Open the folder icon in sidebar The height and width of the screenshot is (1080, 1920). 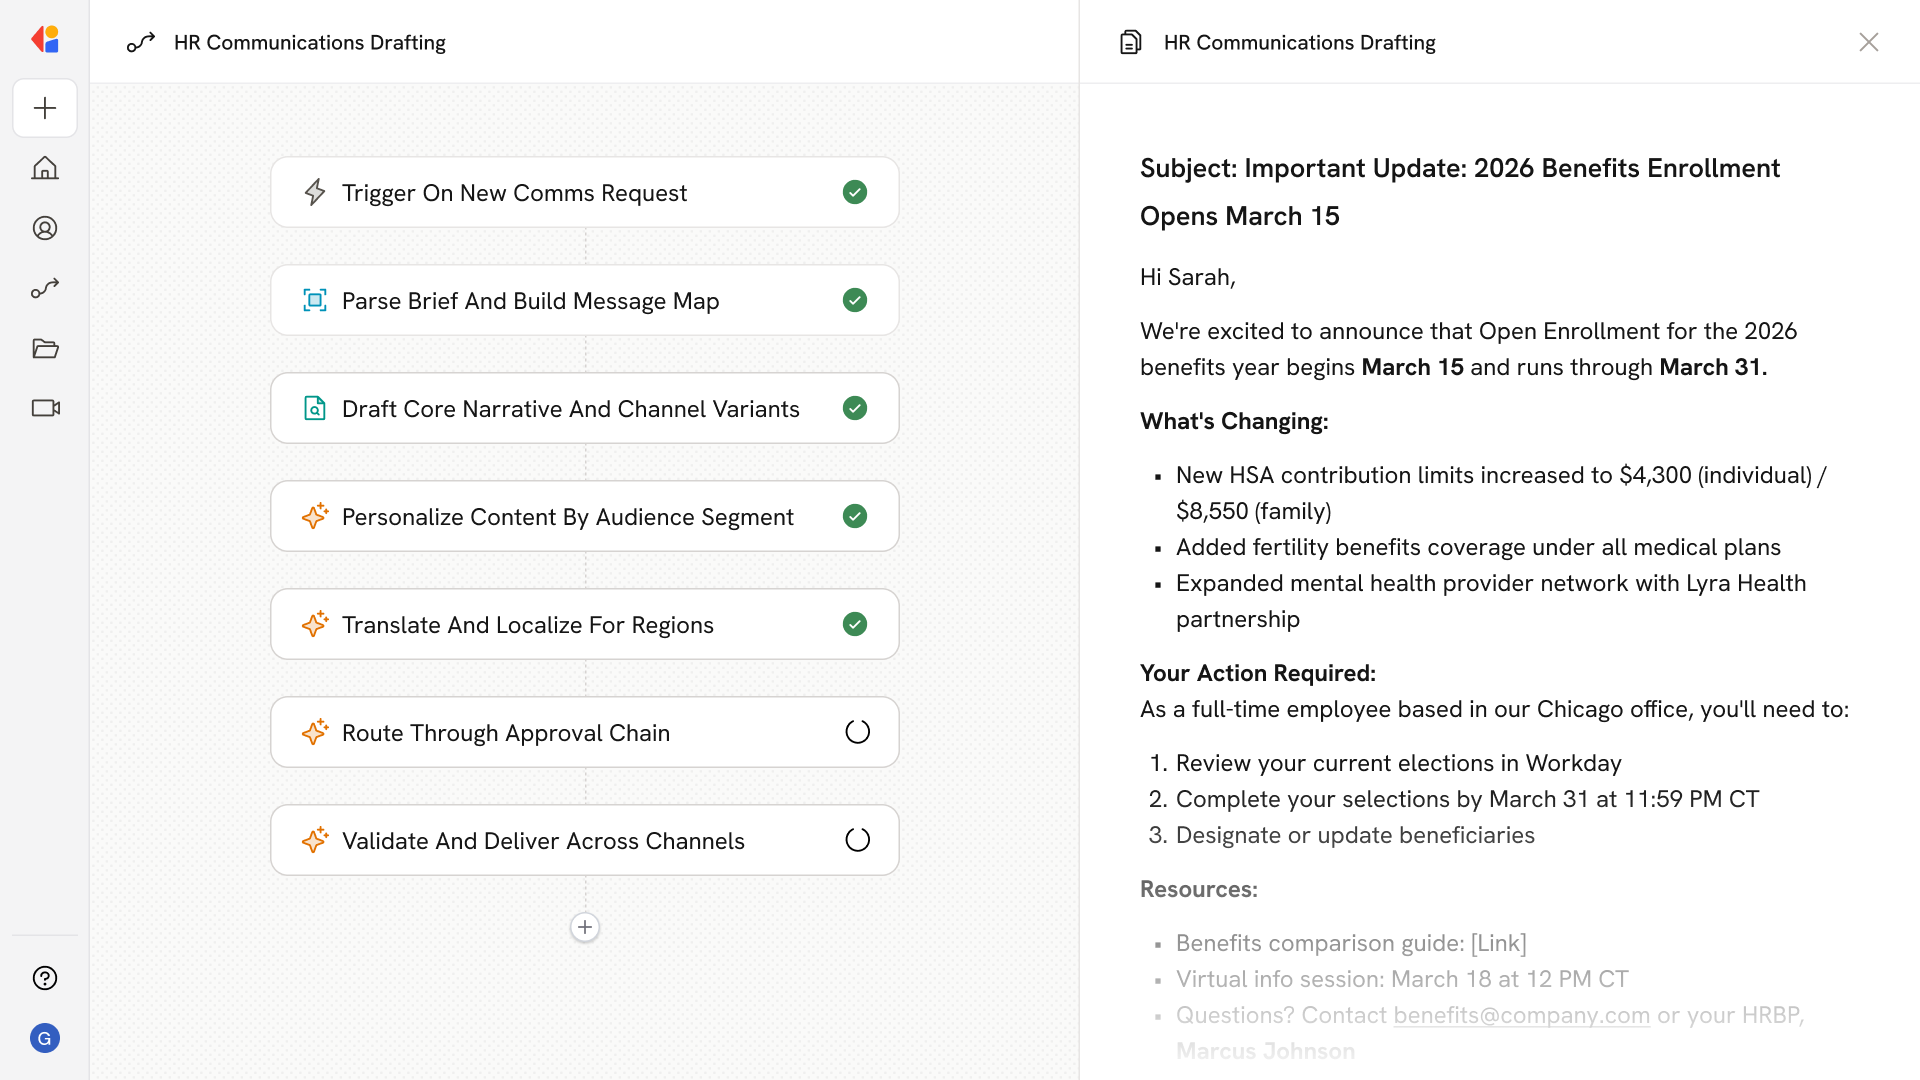[45, 348]
